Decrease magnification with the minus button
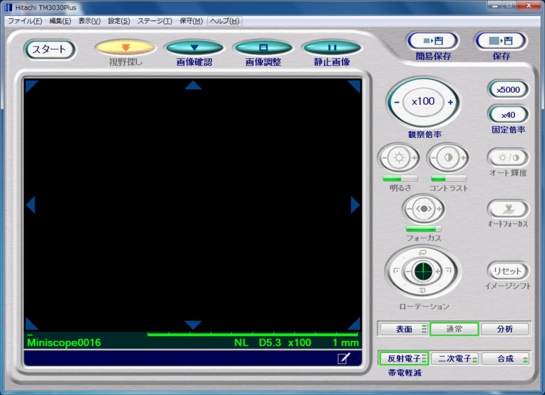This screenshot has height=395, width=545. 397,102
